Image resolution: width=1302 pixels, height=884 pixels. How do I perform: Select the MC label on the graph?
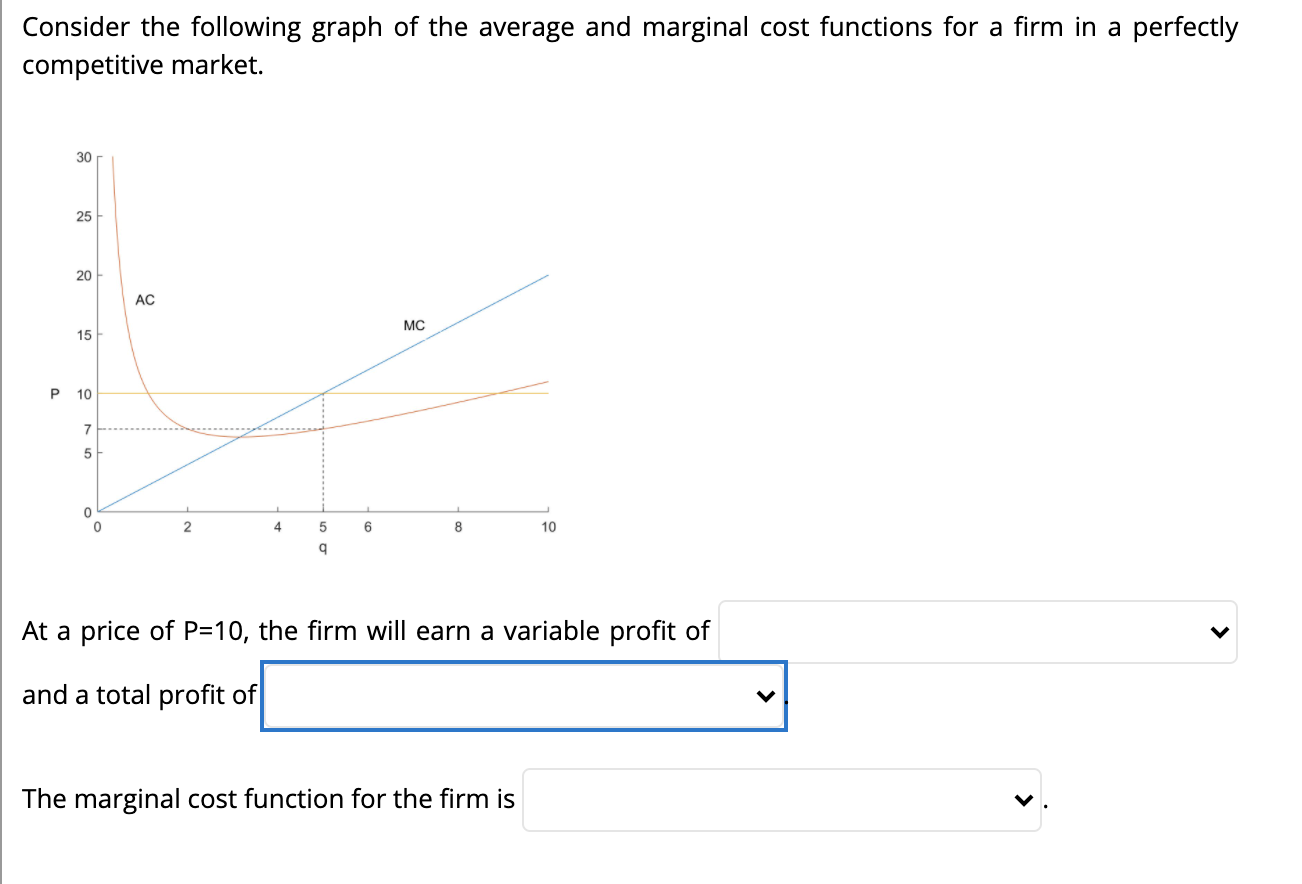pyautogui.click(x=412, y=325)
